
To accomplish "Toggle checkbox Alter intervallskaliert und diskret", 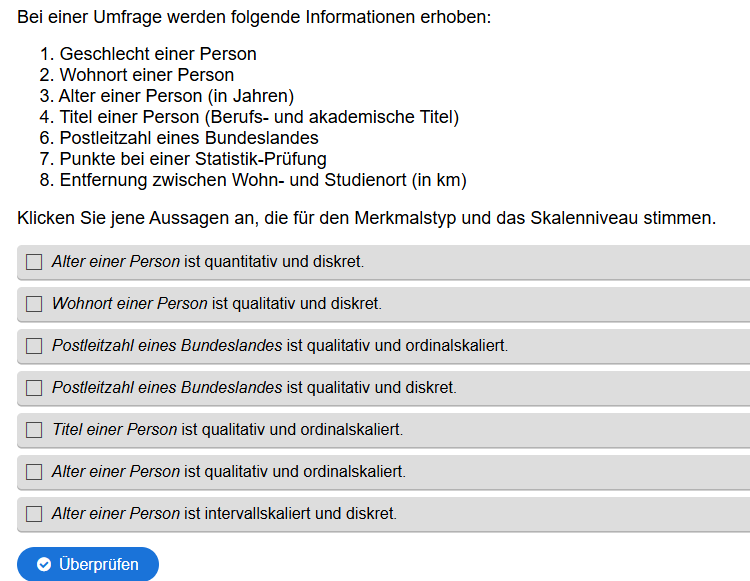I will (34, 514).
